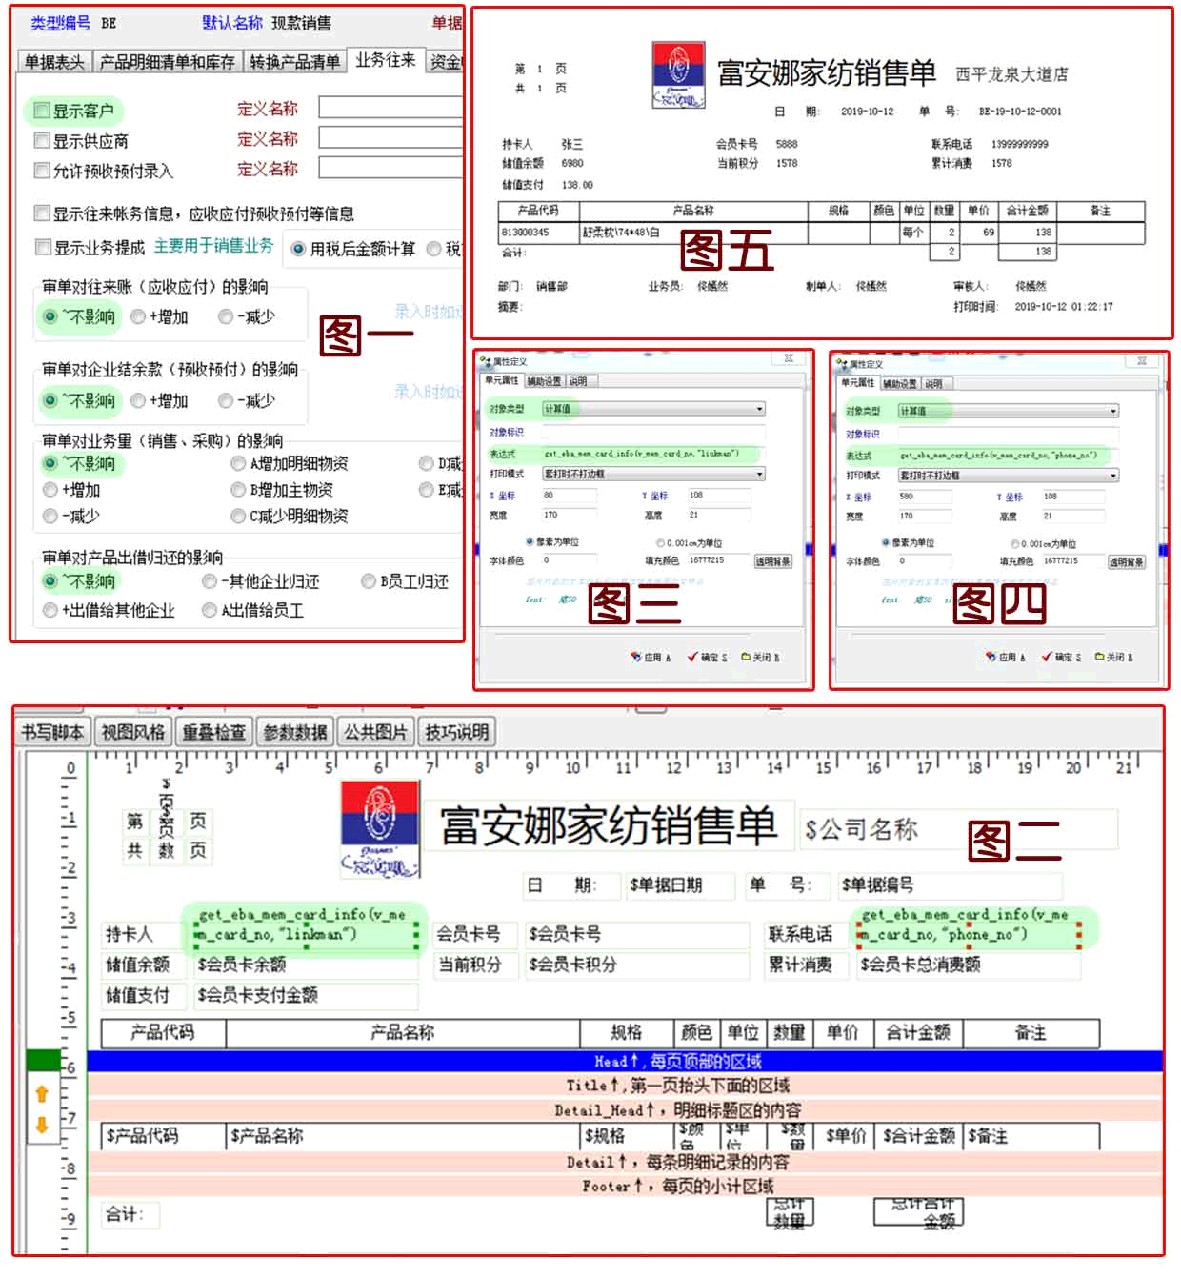Click the 书写脚本 button
Screen dimensions: 1181x1280
click(x=53, y=732)
